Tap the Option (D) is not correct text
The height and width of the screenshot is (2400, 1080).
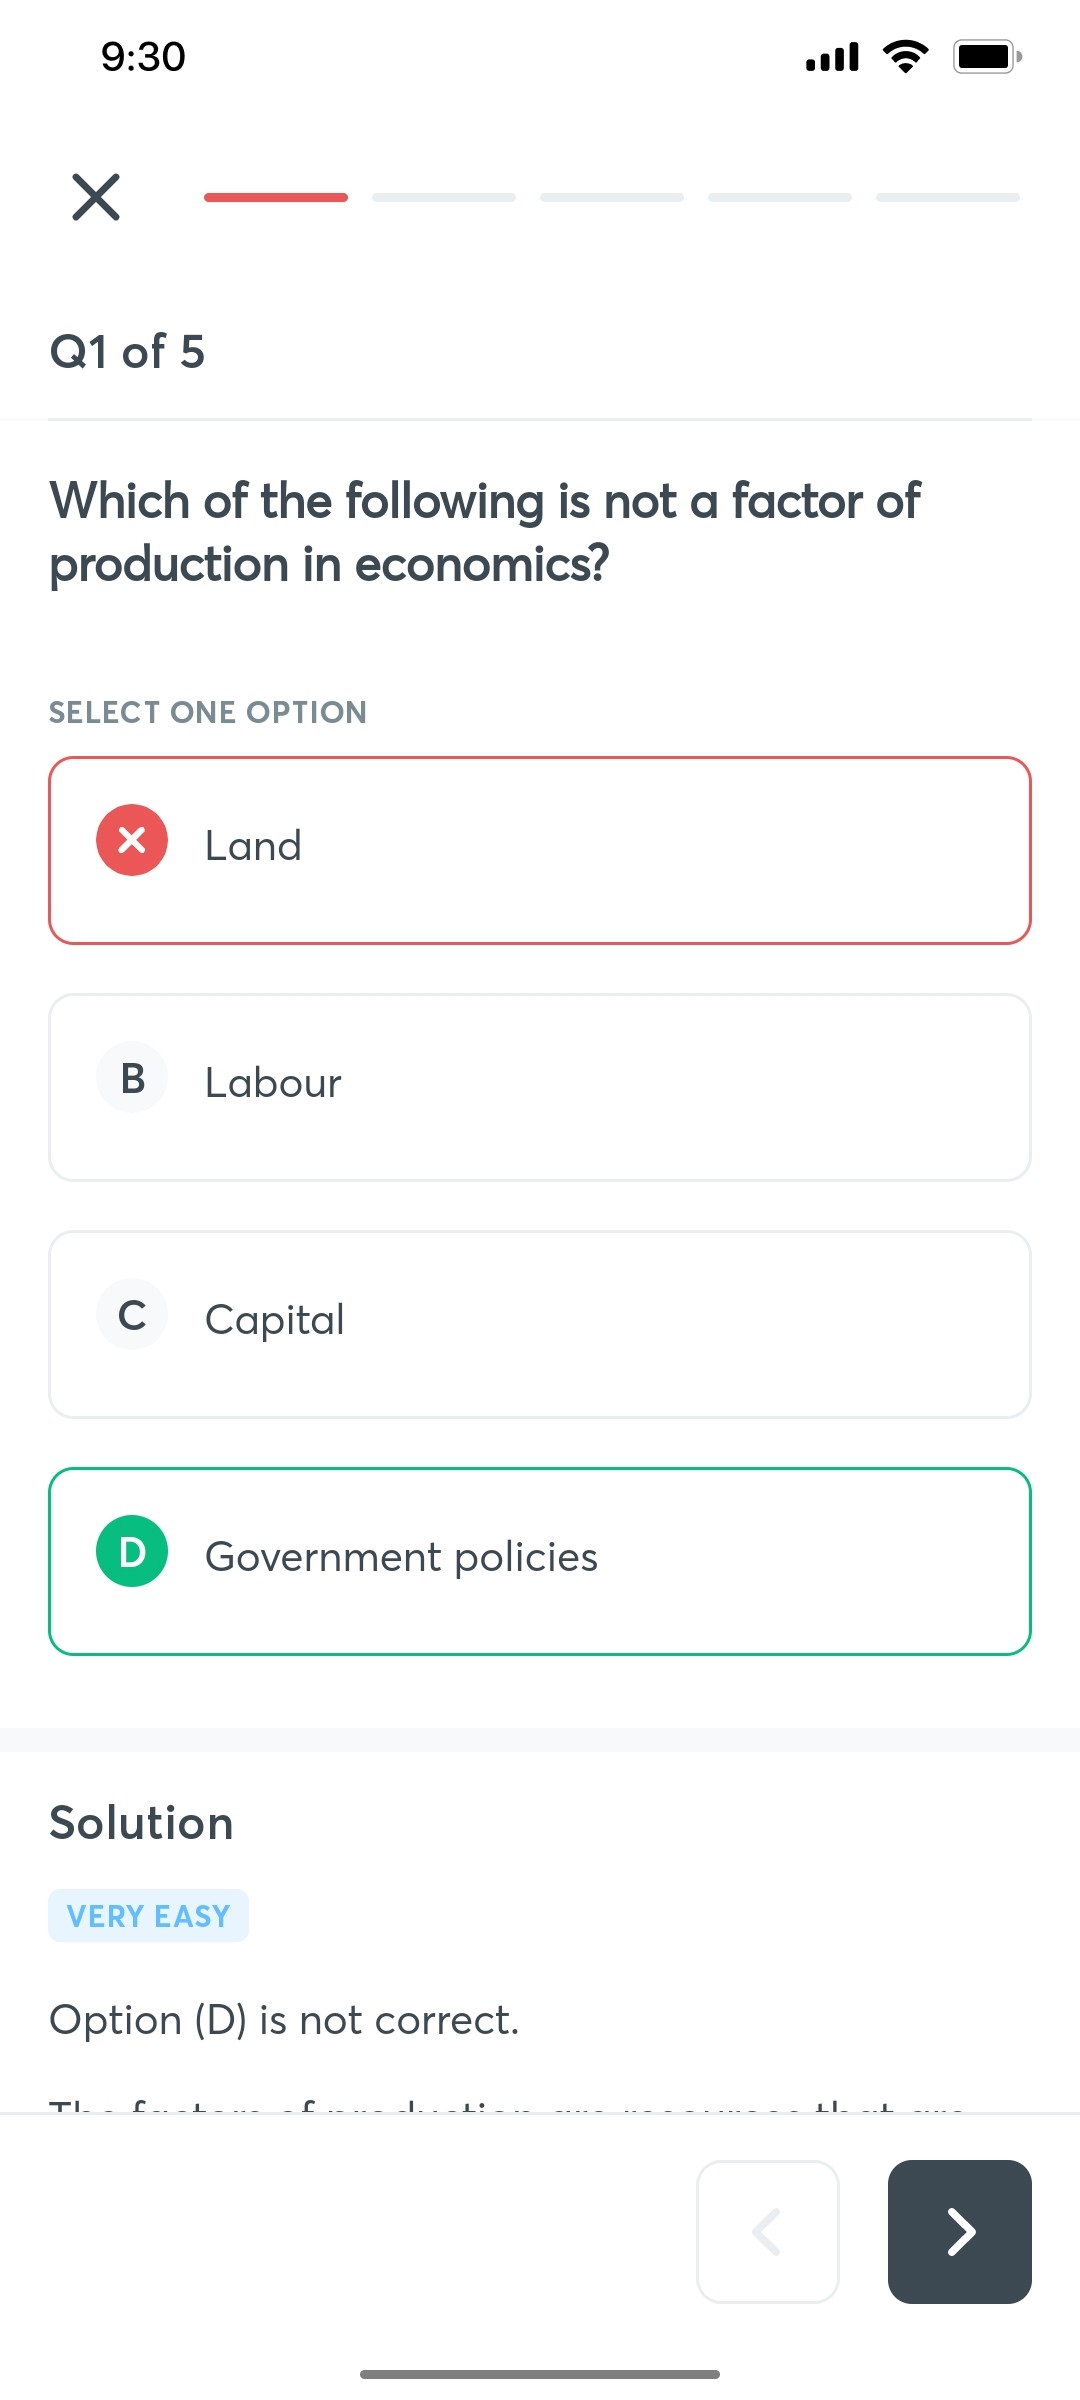click(x=283, y=2019)
